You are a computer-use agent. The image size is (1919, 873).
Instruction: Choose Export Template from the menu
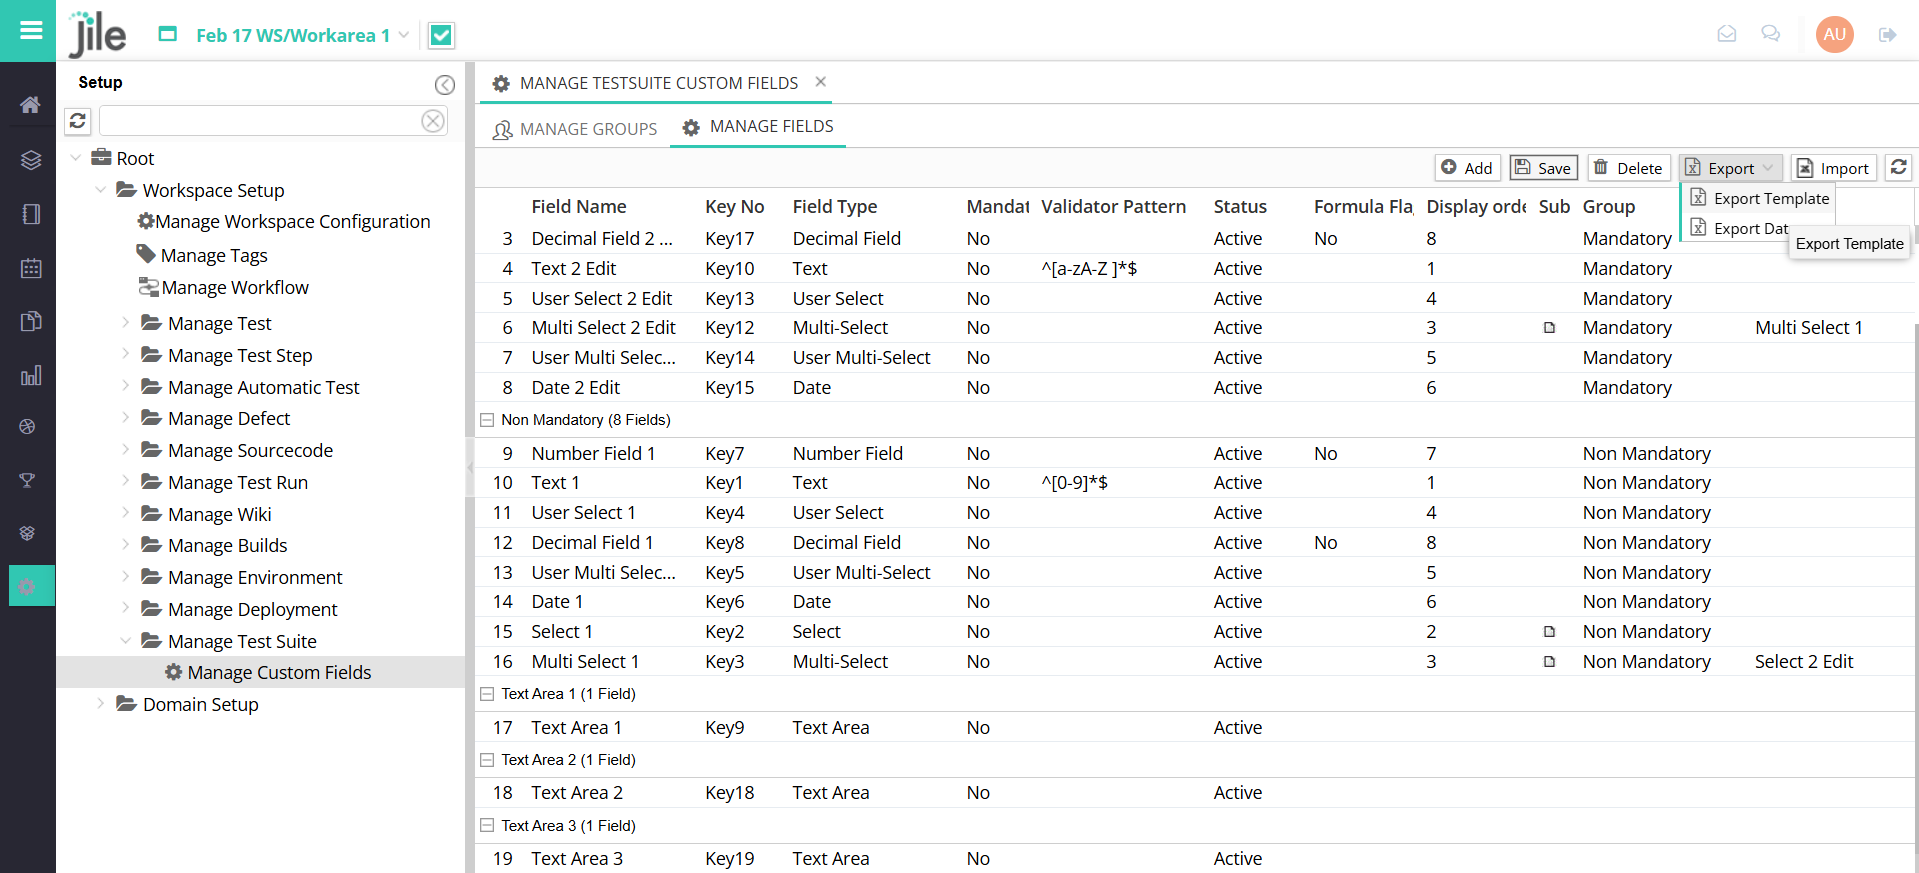point(1770,198)
